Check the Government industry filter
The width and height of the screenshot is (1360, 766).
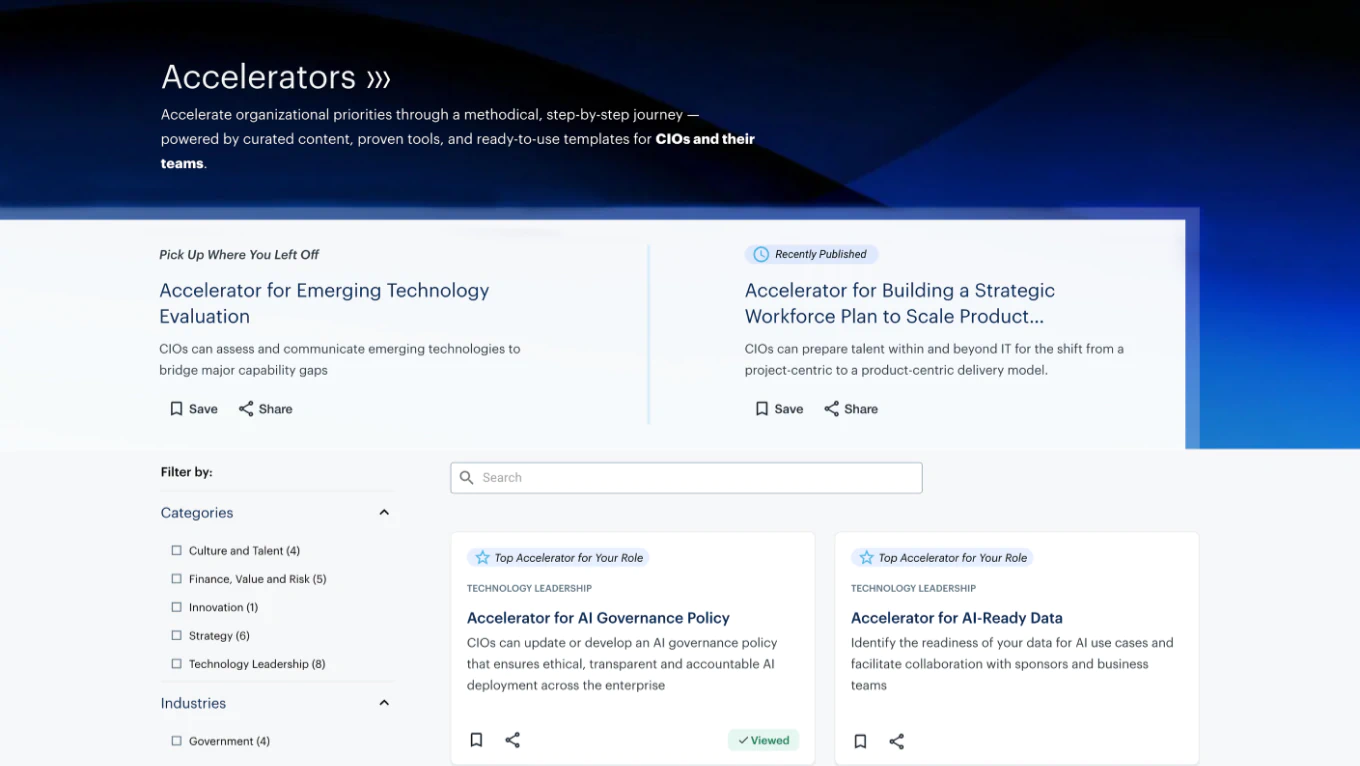point(176,740)
